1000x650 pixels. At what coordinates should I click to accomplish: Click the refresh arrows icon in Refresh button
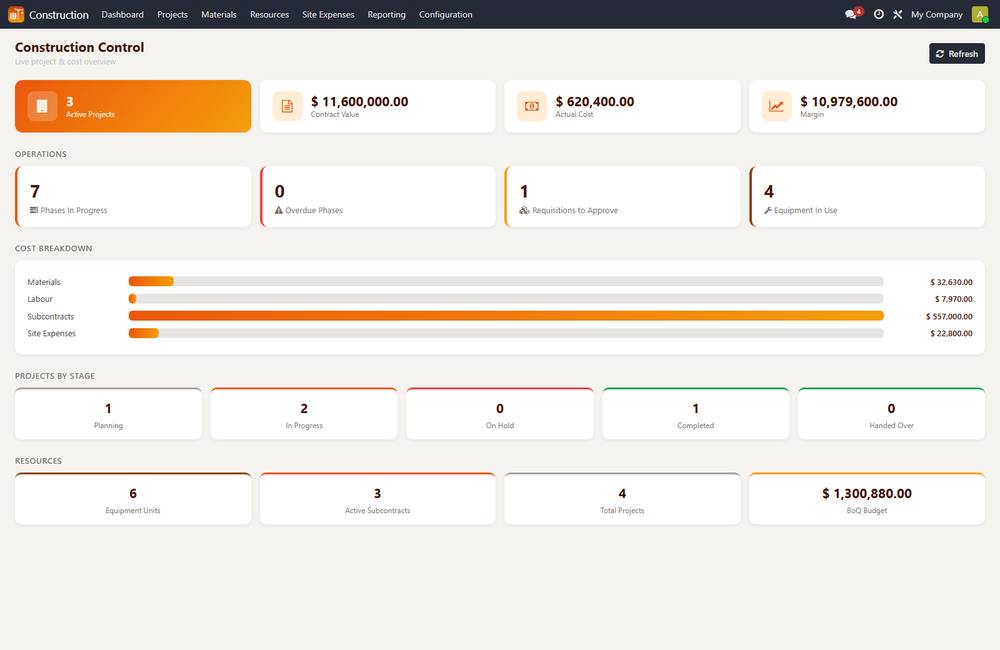coord(940,54)
